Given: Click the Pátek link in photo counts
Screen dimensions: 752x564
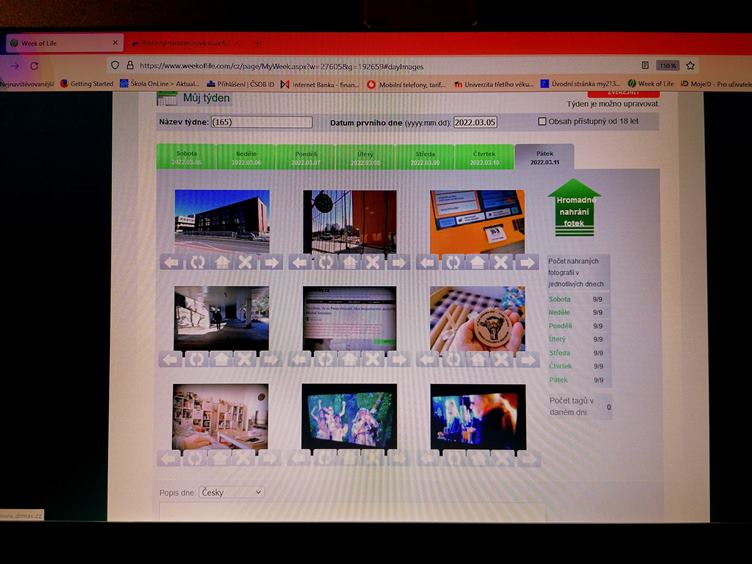Looking at the screenshot, I should pos(558,380).
